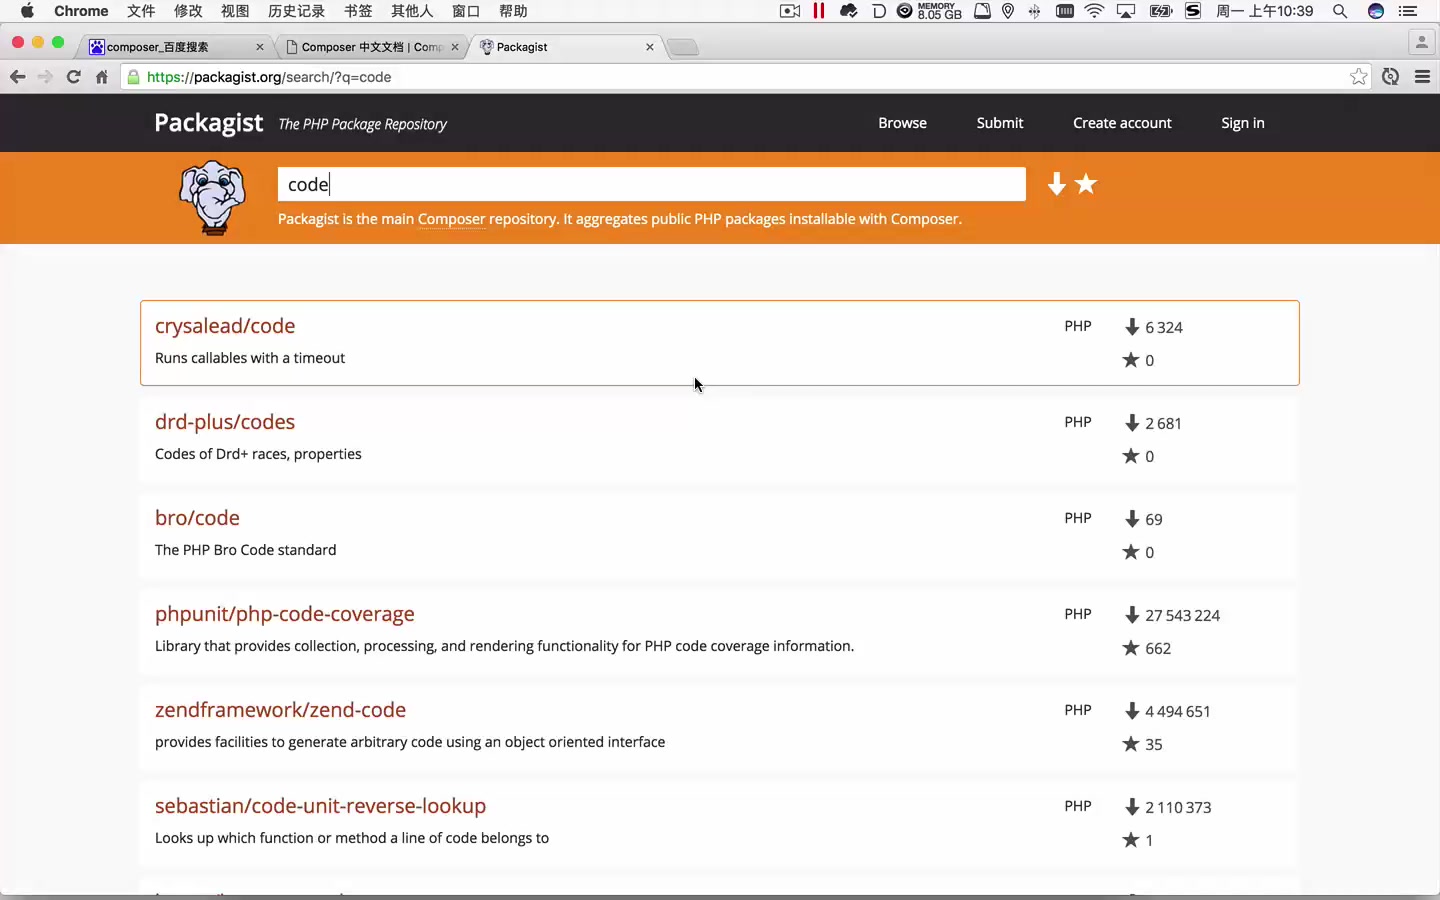
Task: Open the 文件 menu
Action: 141,11
